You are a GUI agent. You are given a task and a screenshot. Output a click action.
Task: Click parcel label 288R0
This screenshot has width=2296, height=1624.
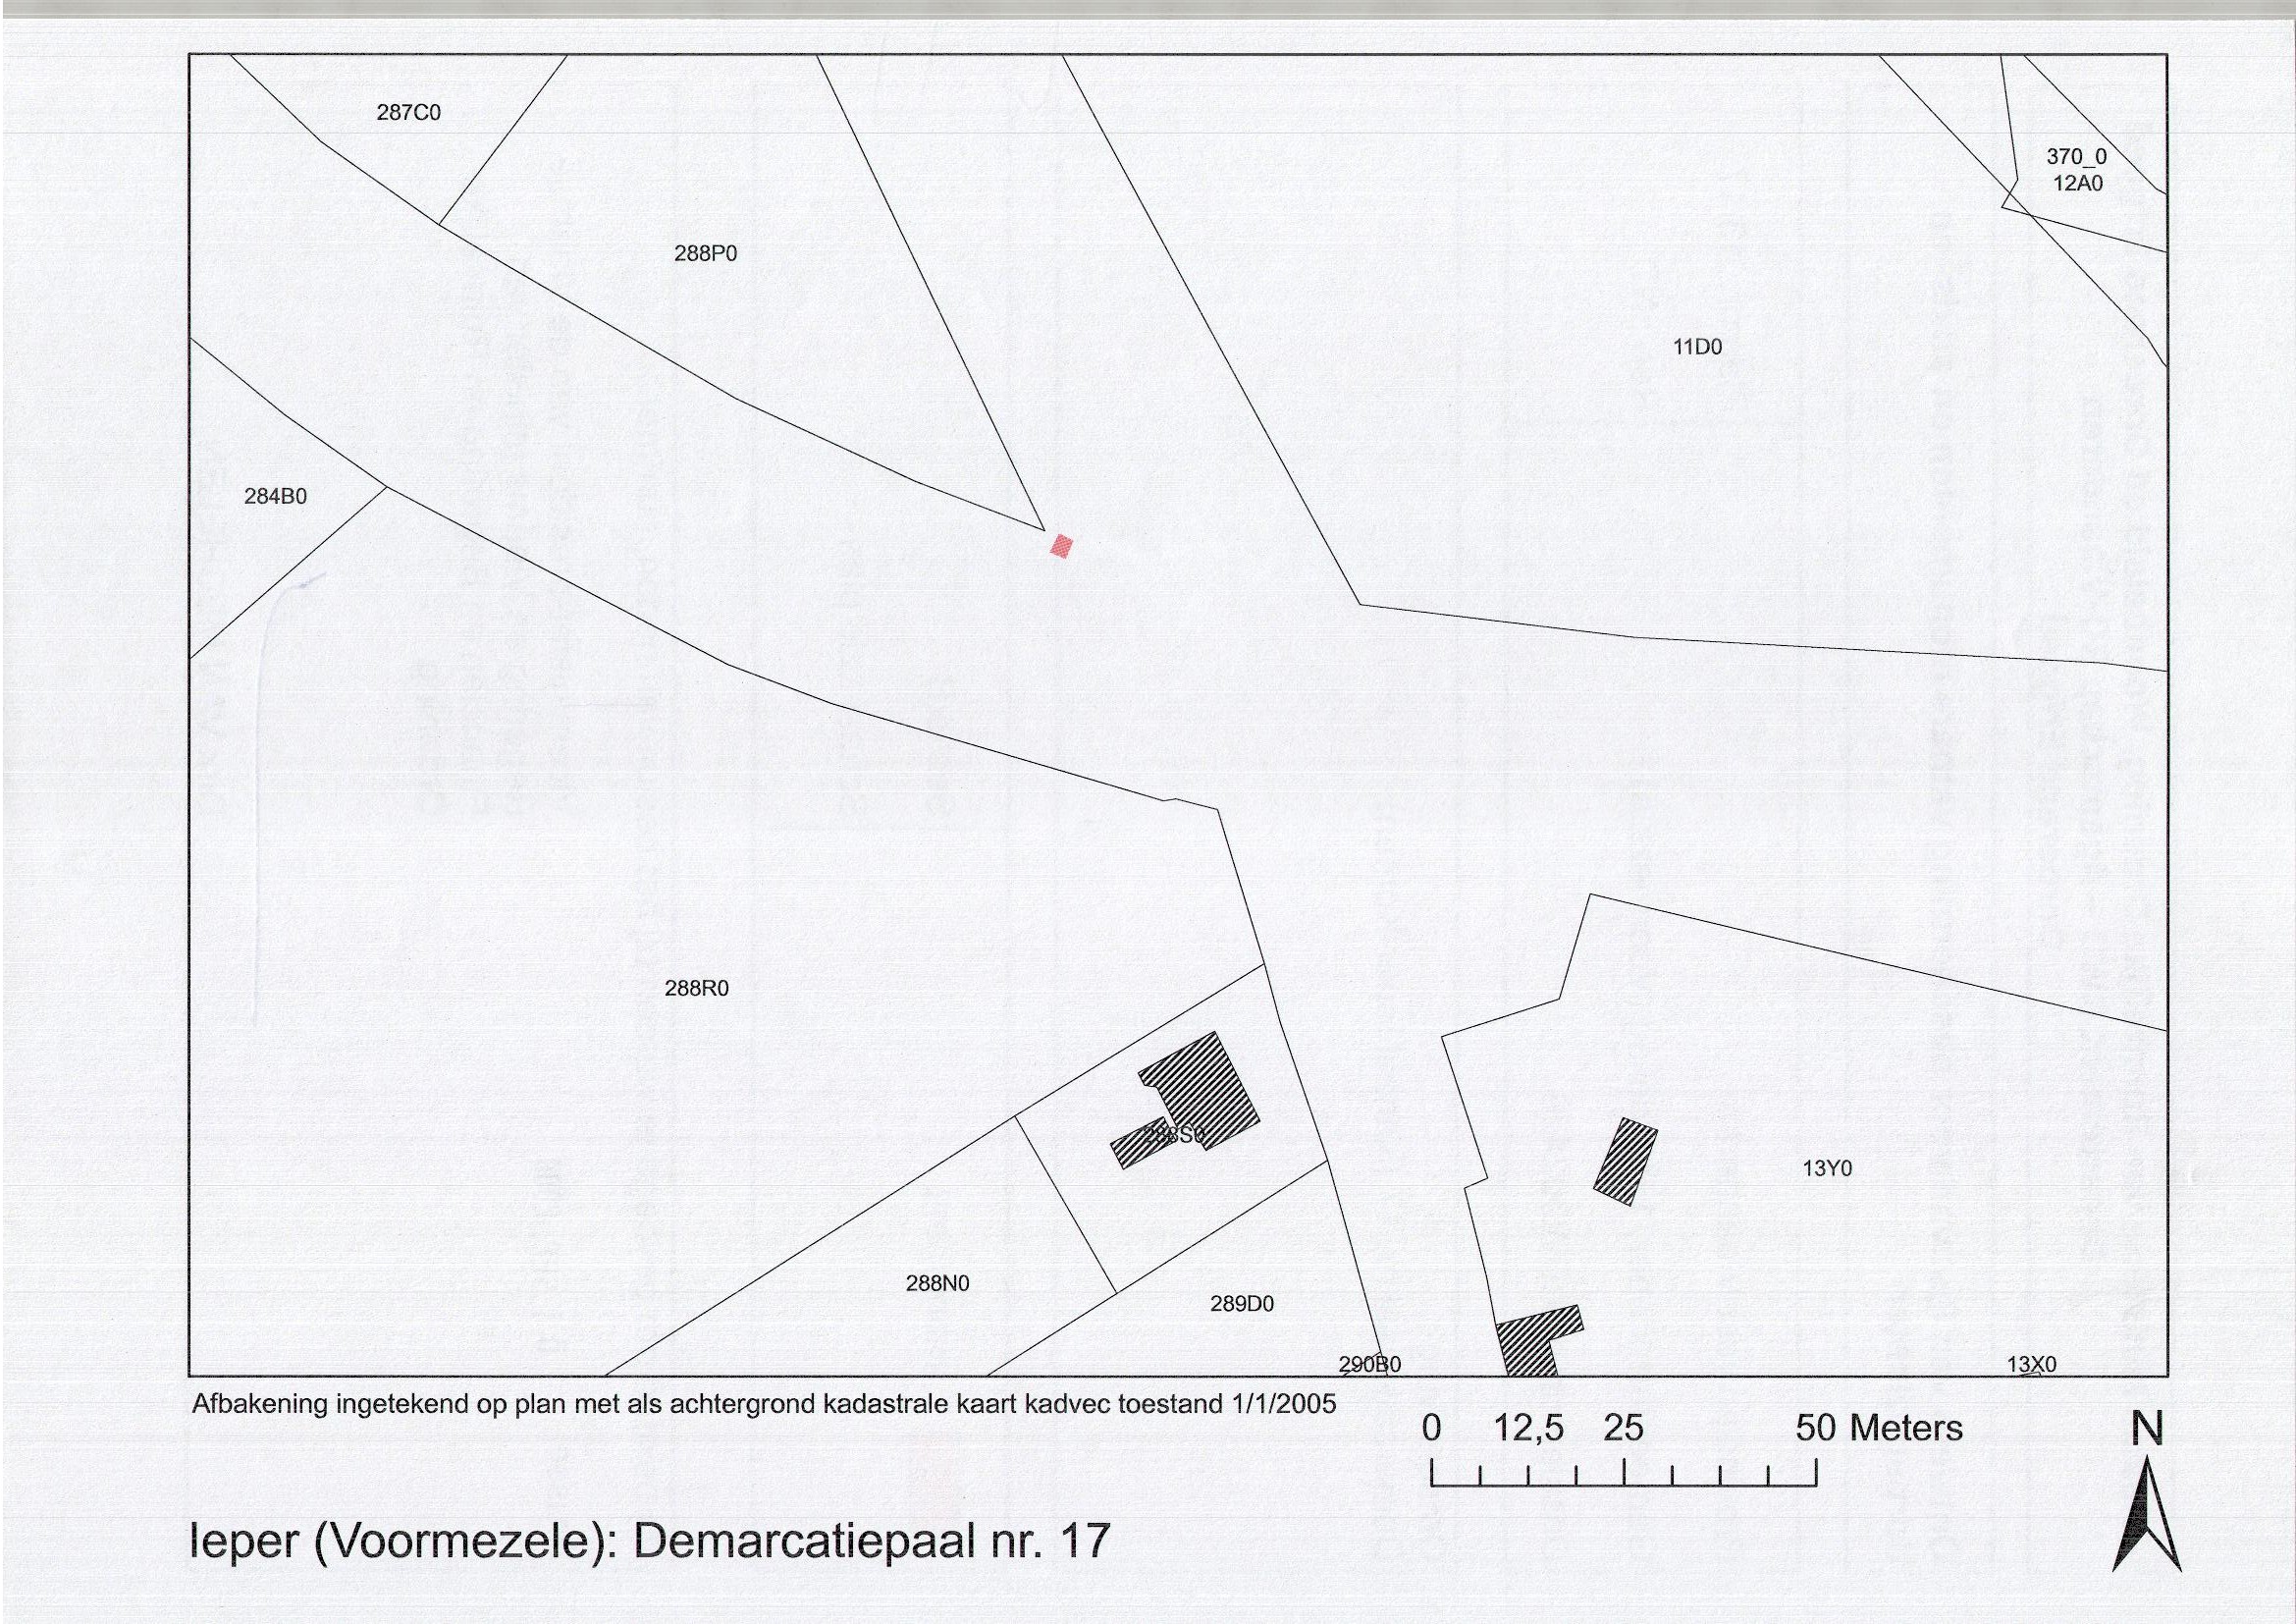pos(696,988)
